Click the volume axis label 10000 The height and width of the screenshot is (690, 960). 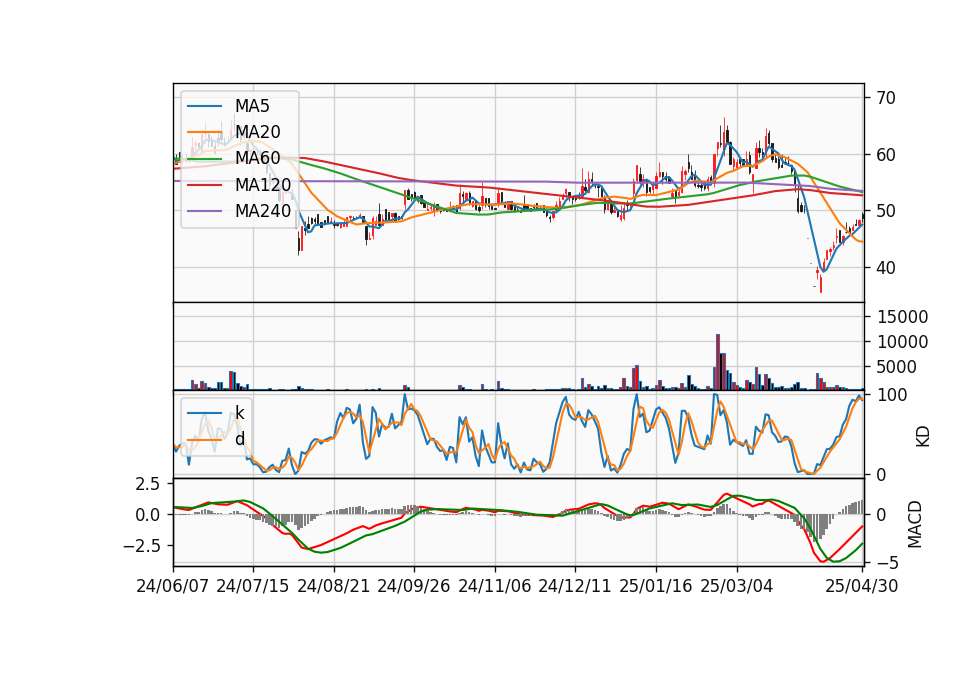click(x=902, y=342)
